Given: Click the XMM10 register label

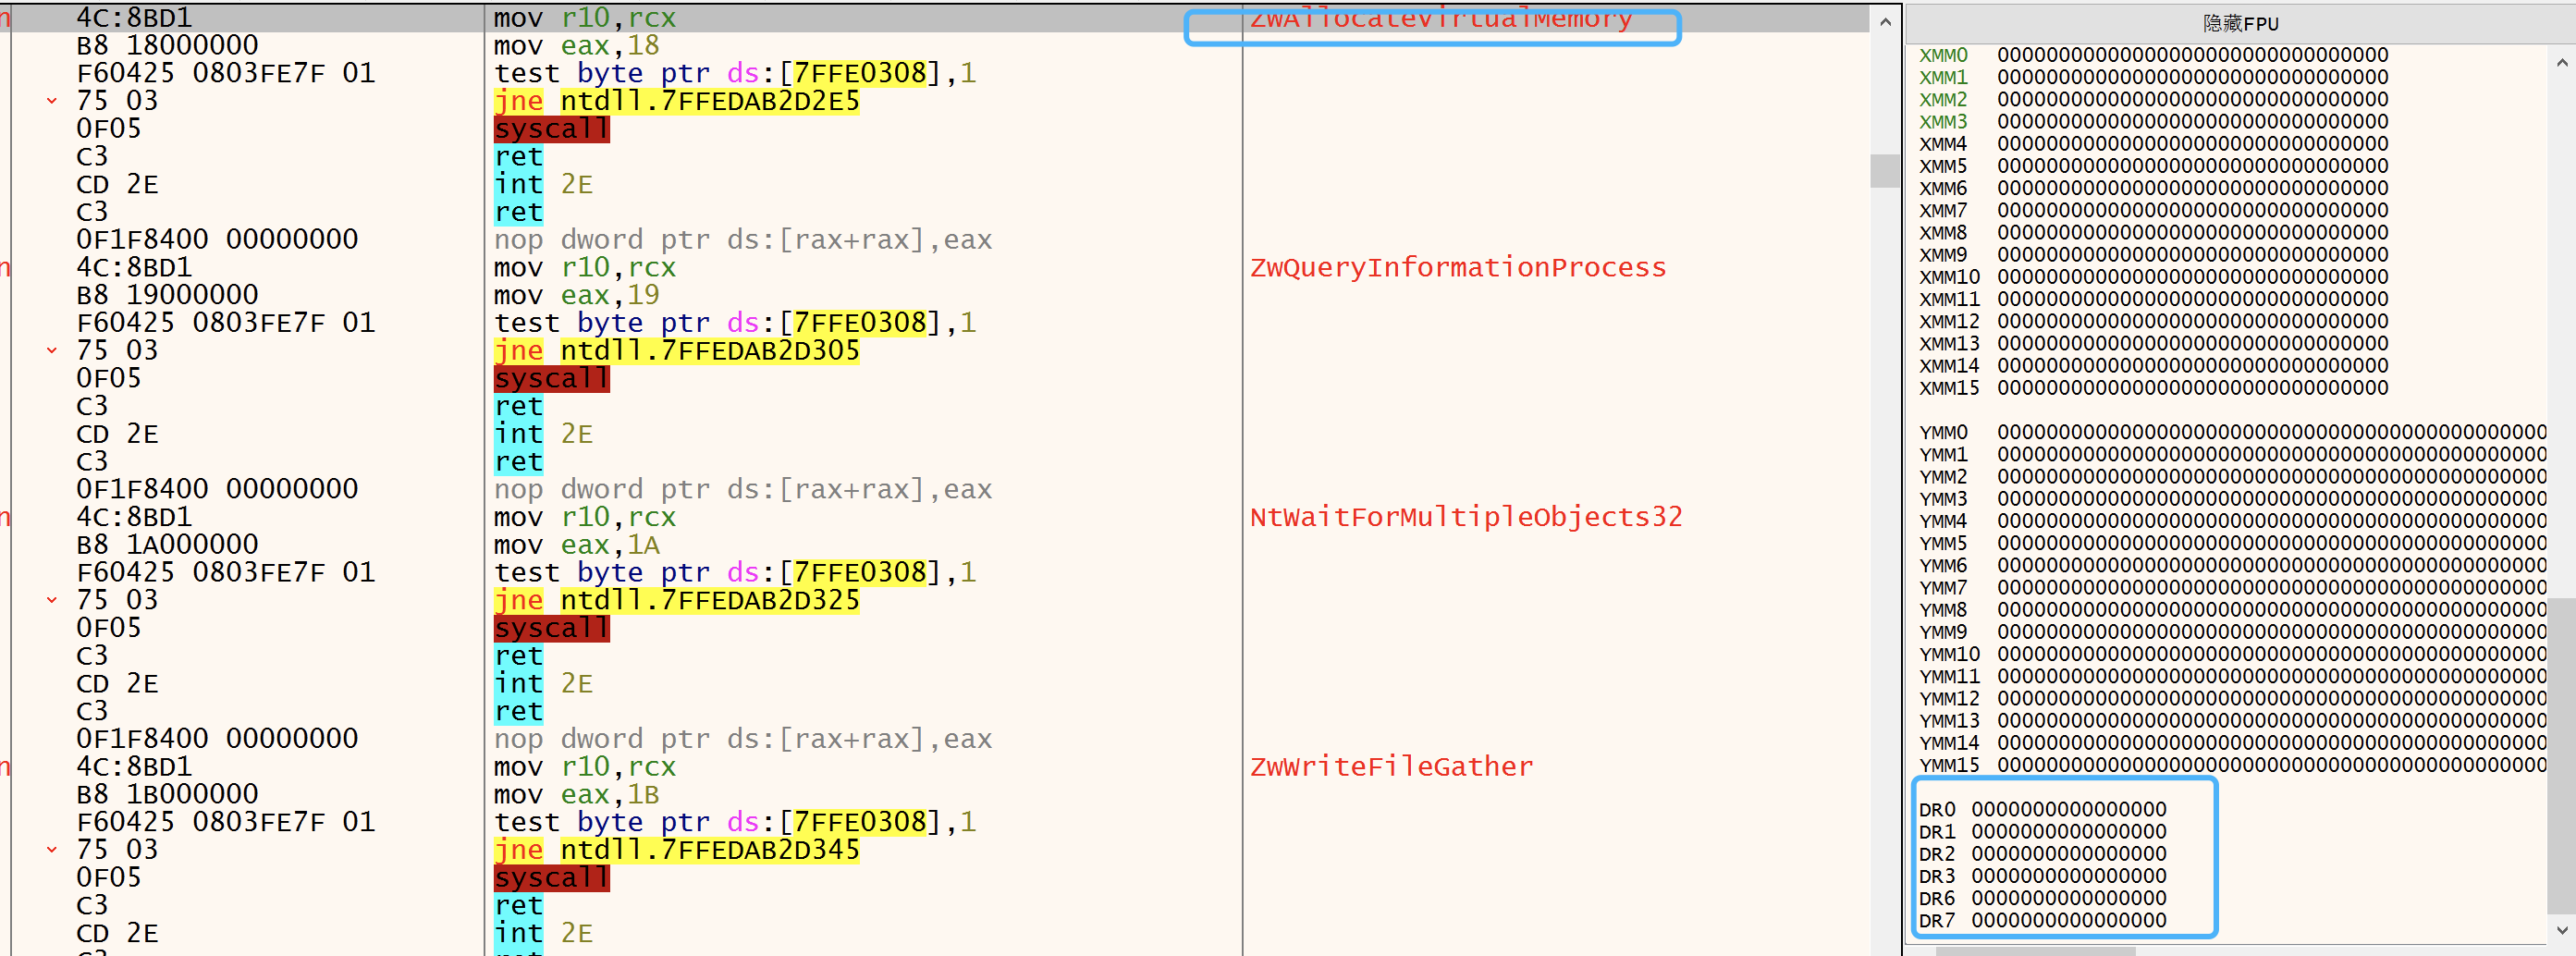Looking at the screenshot, I should [x=1949, y=277].
